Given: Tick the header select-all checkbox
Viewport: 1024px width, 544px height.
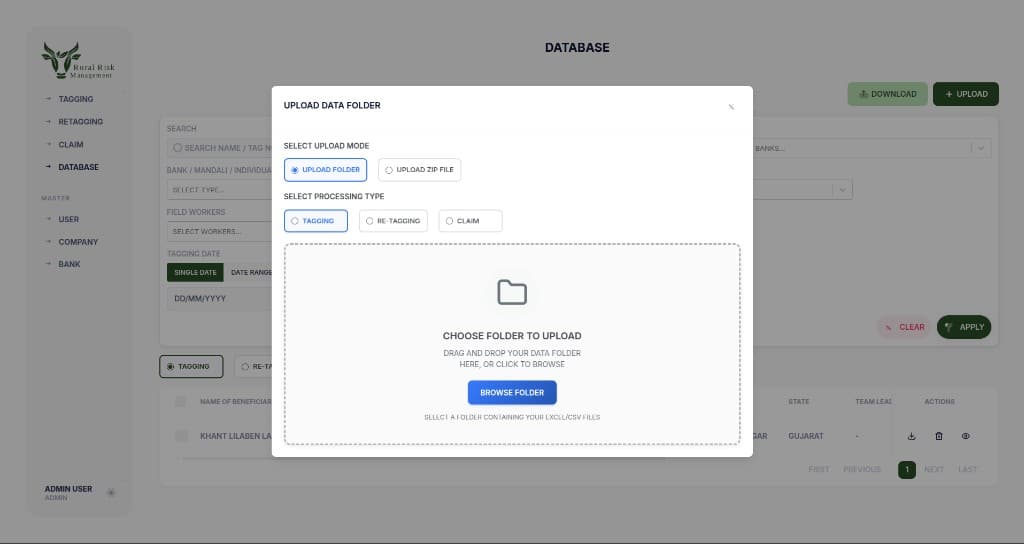Looking at the screenshot, I should 180,402.
